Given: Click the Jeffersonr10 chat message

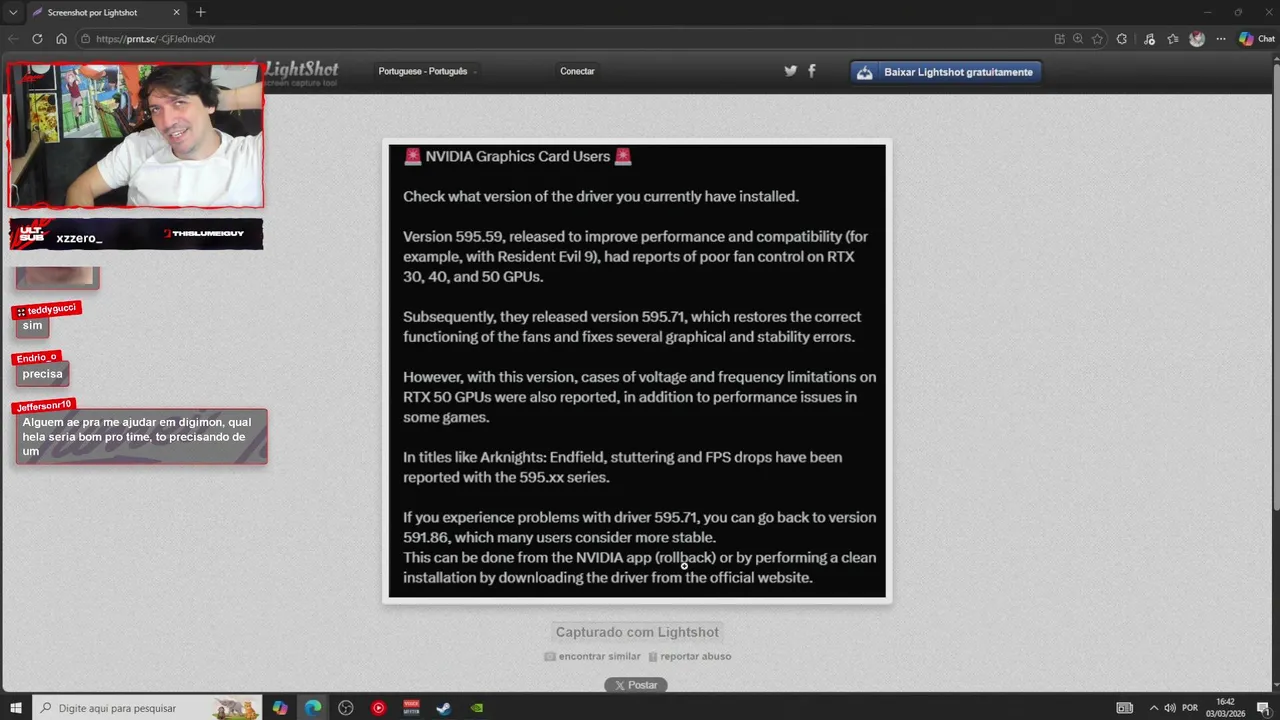Looking at the screenshot, I should [141, 436].
